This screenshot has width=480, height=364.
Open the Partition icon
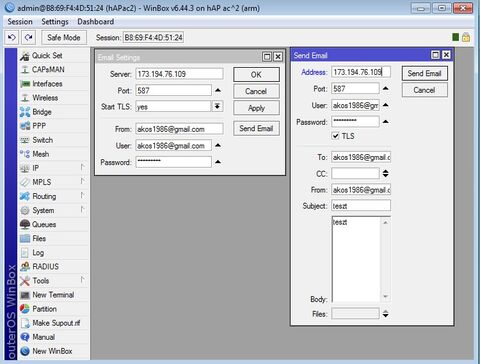25,309
